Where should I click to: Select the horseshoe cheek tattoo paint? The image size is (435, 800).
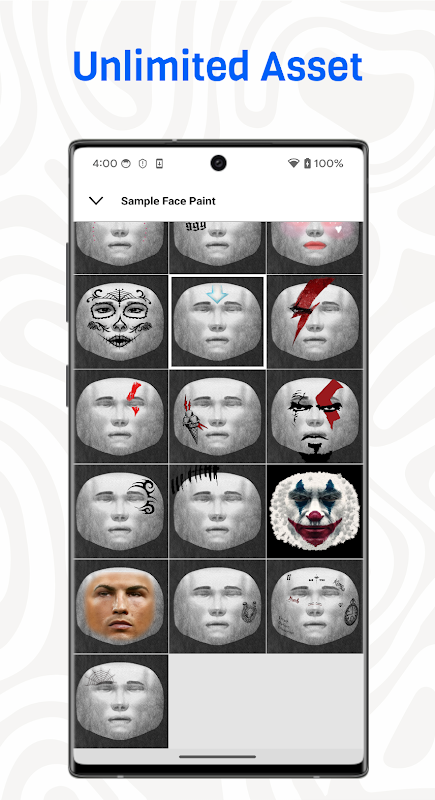click(x=217, y=606)
